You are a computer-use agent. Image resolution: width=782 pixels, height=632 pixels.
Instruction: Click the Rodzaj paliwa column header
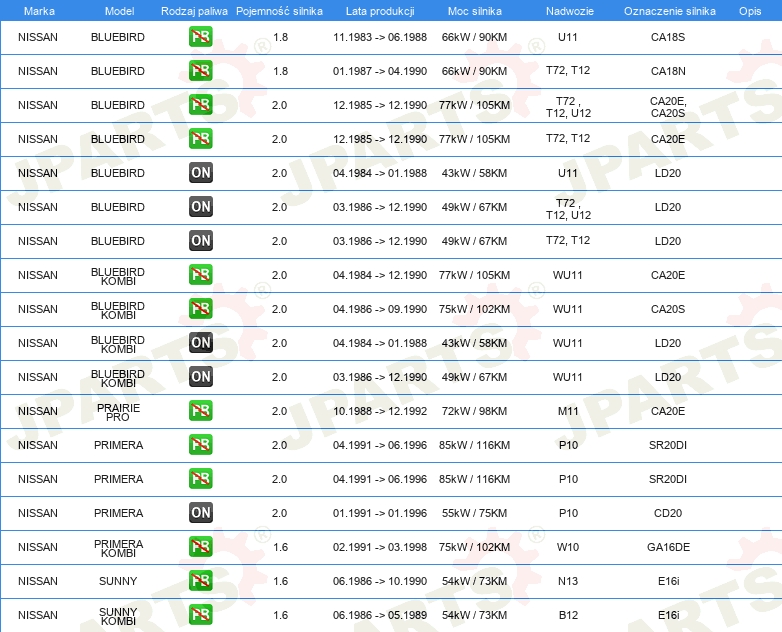(194, 11)
